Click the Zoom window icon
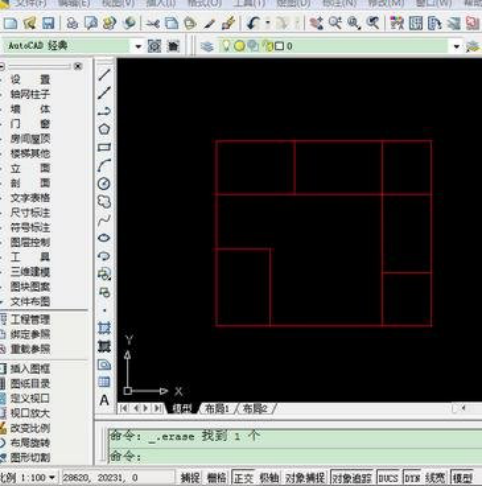The height and width of the screenshot is (487, 483). tap(354, 23)
